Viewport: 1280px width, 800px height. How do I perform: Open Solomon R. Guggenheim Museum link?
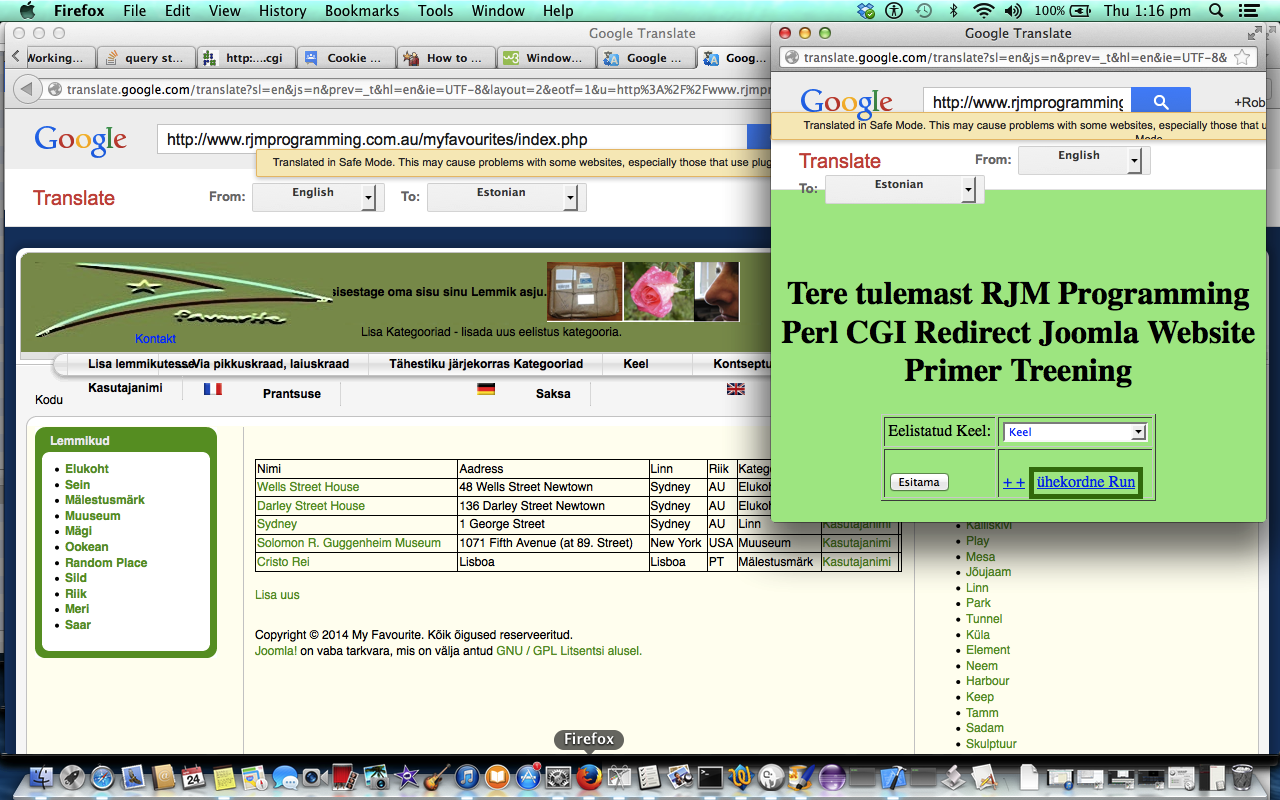click(349, 543)
